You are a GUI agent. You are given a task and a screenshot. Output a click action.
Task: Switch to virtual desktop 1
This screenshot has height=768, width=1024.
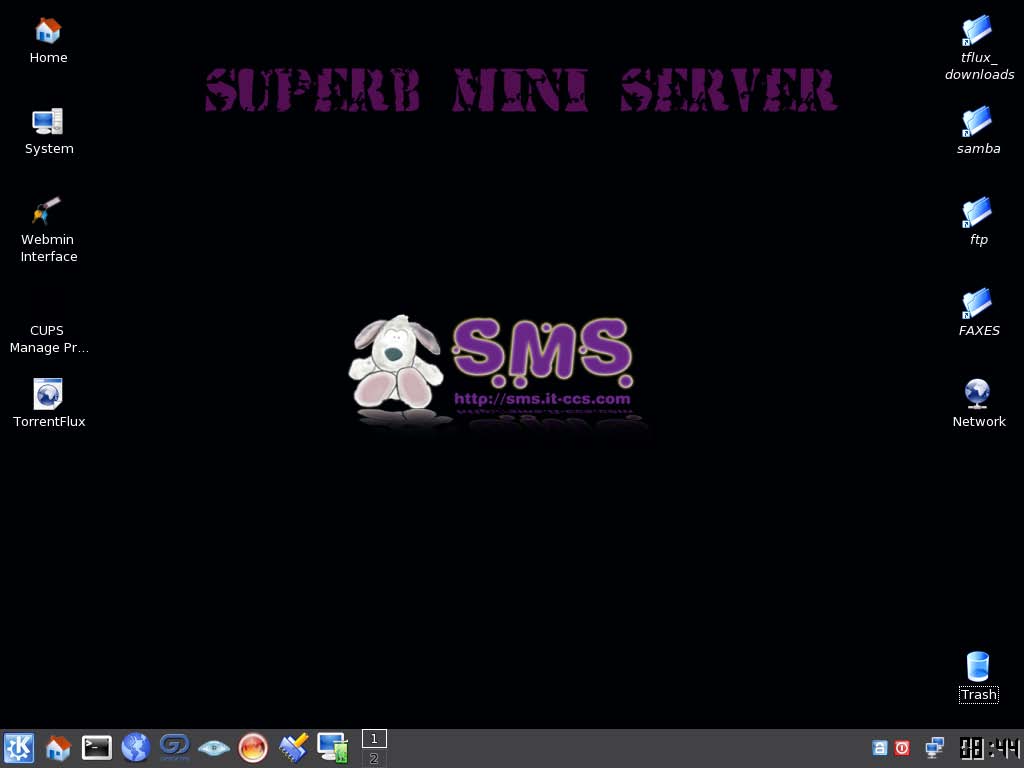point(374,739)
